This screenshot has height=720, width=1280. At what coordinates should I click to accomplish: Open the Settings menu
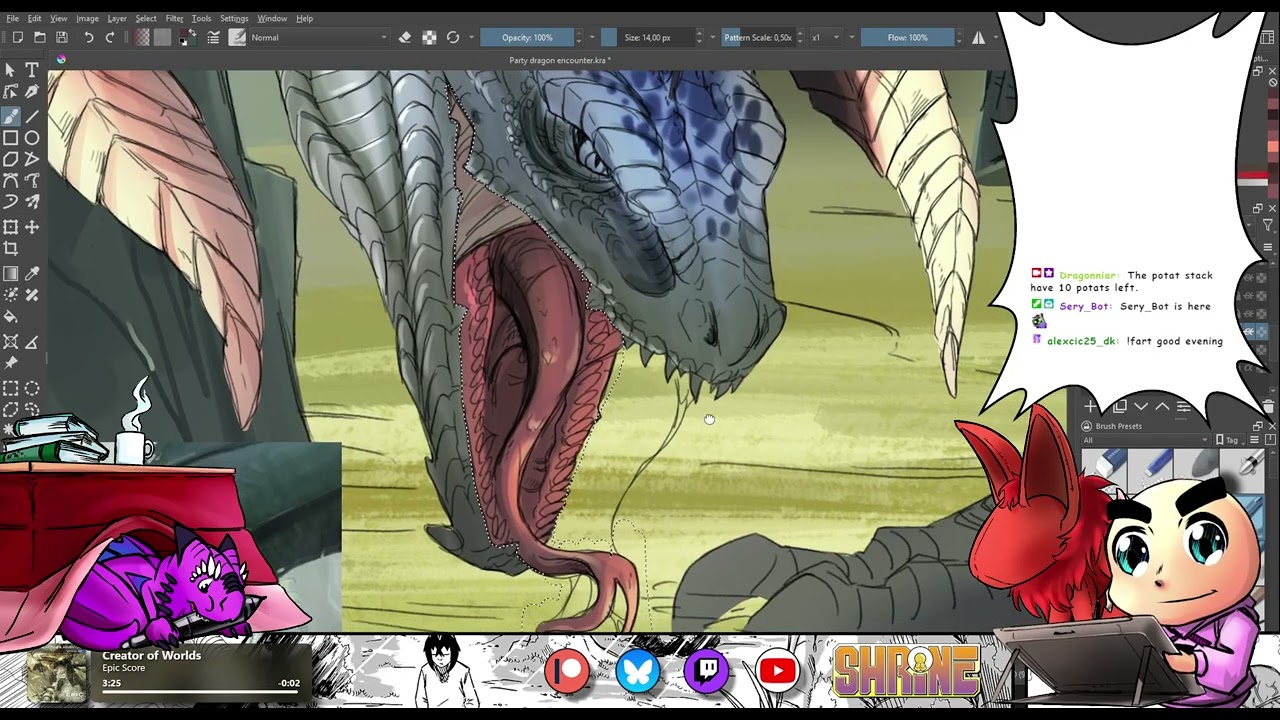point(234,18)
